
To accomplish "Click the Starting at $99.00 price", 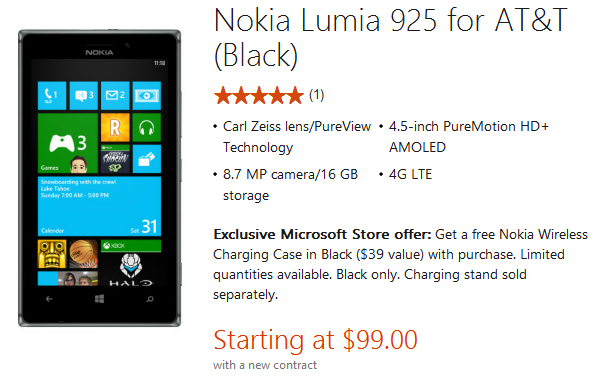I will (x=316, y=340).
